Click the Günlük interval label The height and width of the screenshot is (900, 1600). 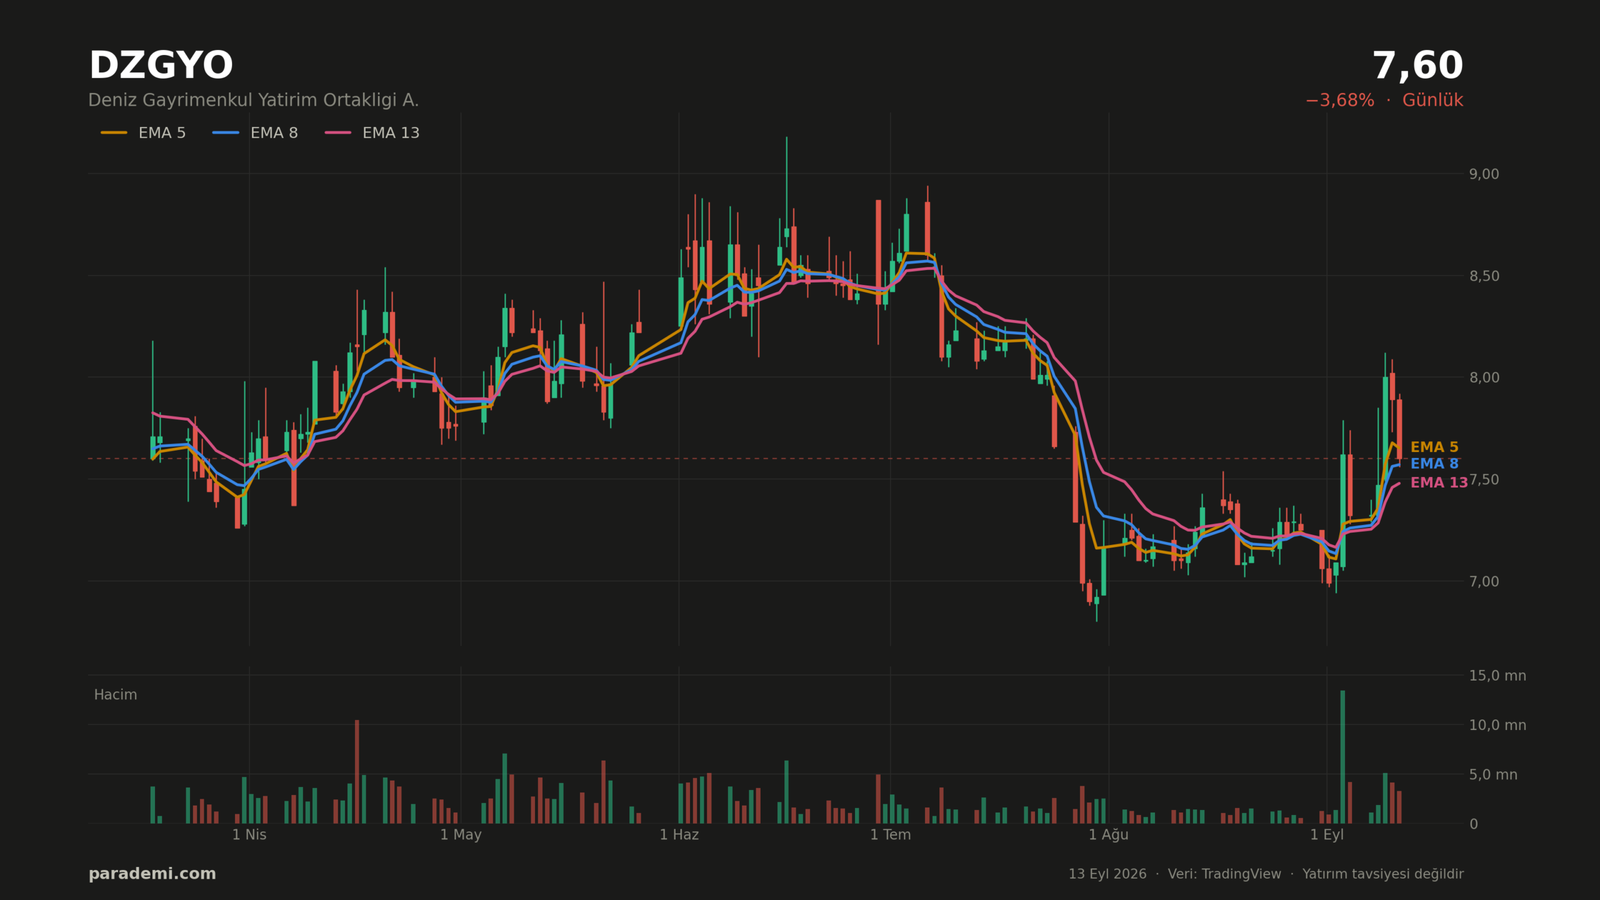coord(1432,100)
